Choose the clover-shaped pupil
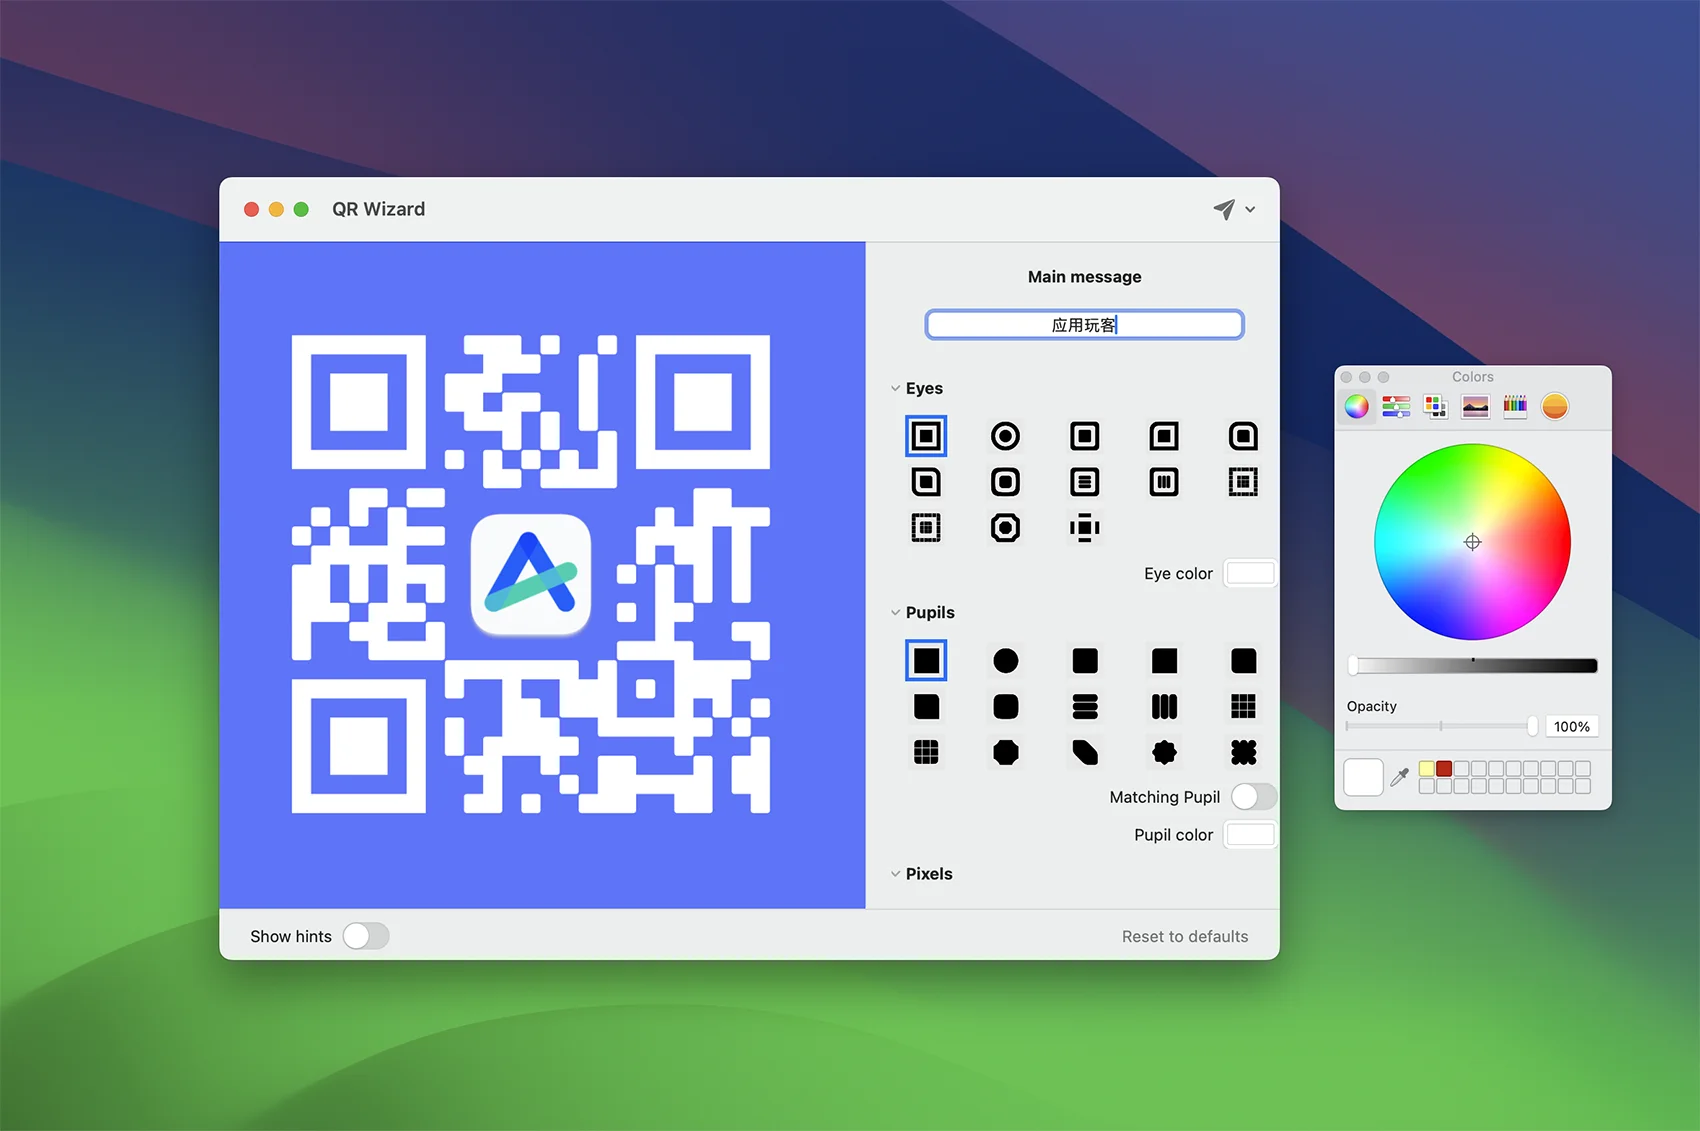Image resolution: width=1700 pixels, height=1131 pixels. (x=1243, y=752)
